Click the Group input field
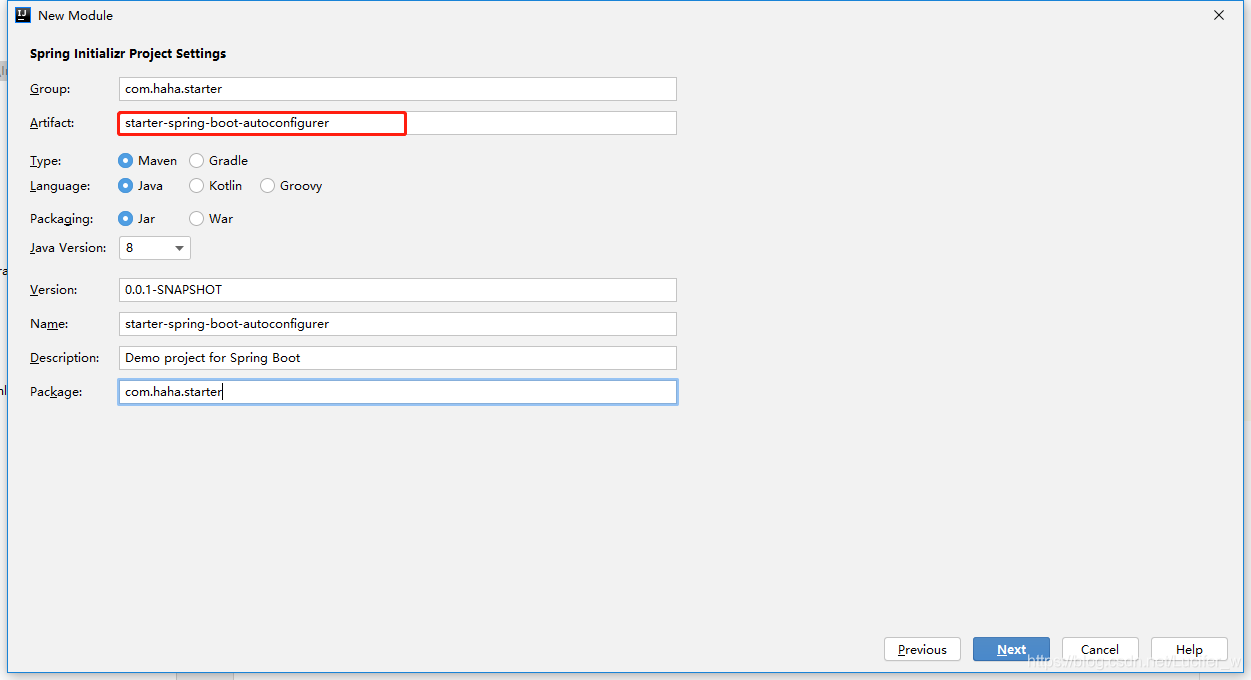The image size is (1251, 680). click(398, 89)
